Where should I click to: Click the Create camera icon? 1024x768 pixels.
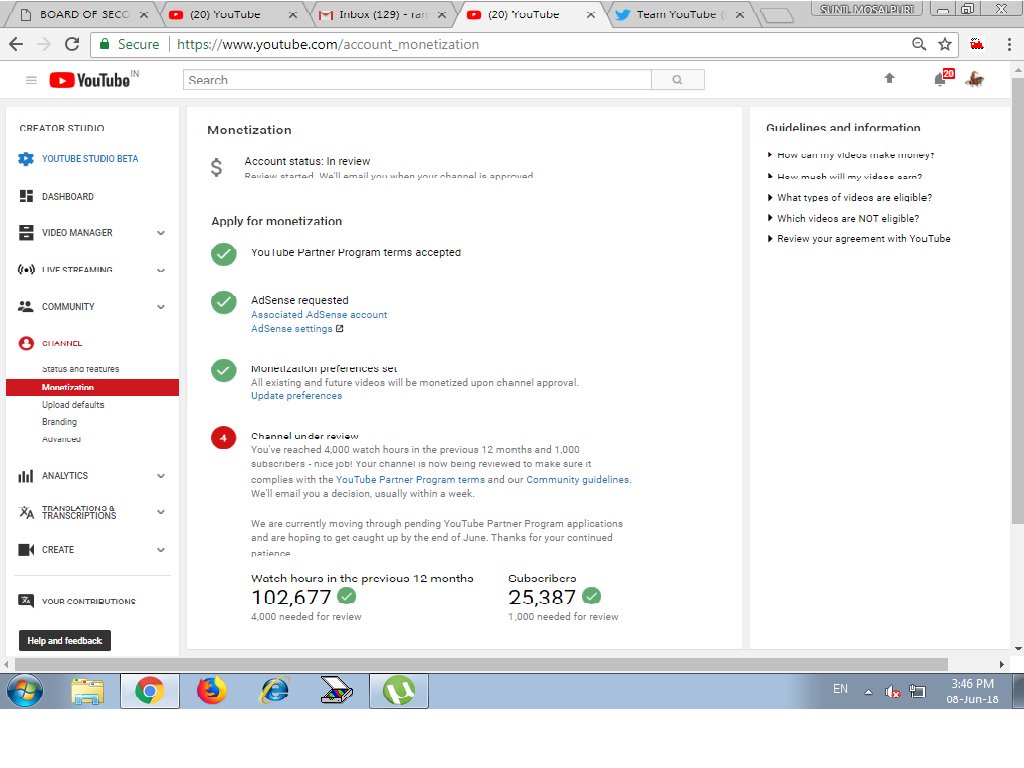tap(26, 549)
